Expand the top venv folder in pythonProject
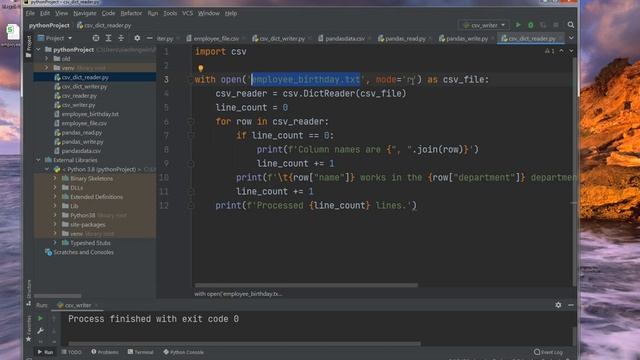Screen dimensions: 640x360 coord(47,68)
